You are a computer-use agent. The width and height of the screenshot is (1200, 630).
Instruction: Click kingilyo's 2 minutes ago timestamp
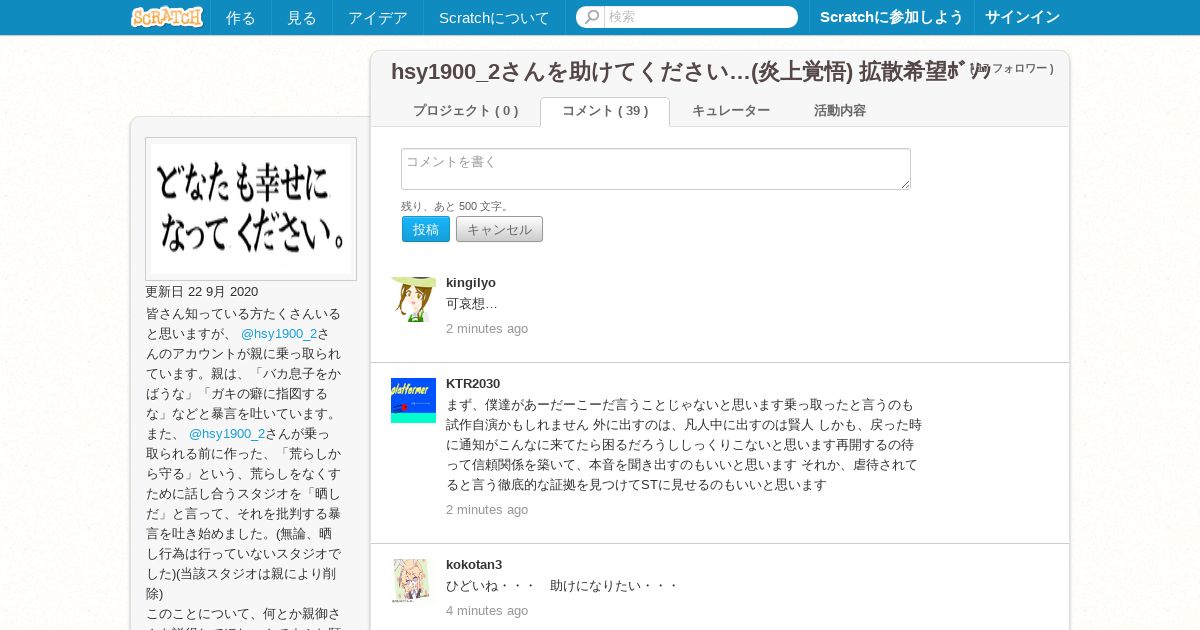487,329
